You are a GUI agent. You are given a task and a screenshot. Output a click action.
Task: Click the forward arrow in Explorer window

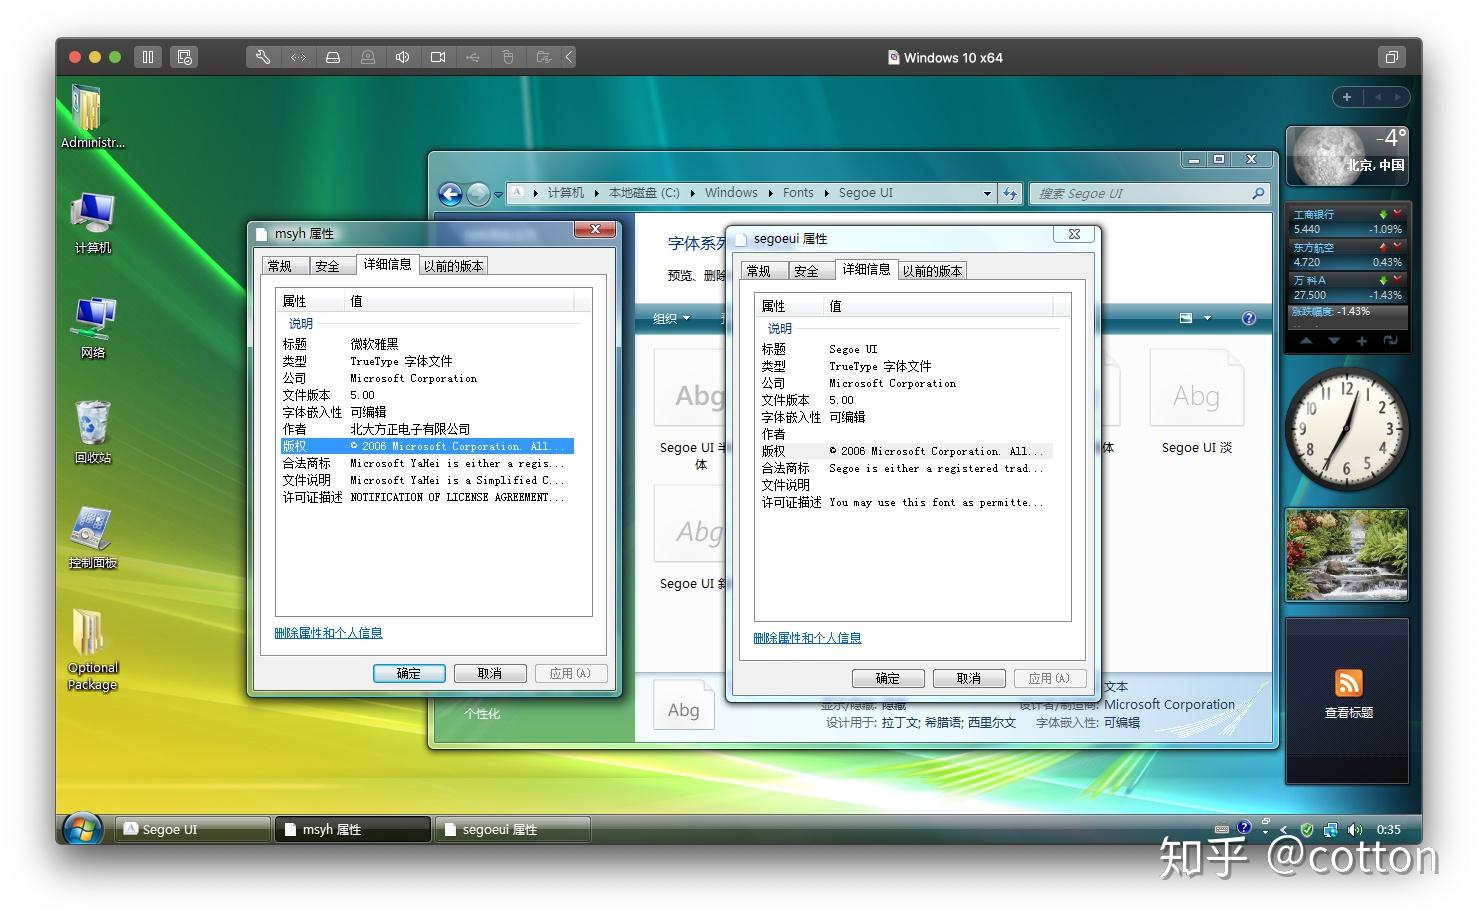coord(479,194)
